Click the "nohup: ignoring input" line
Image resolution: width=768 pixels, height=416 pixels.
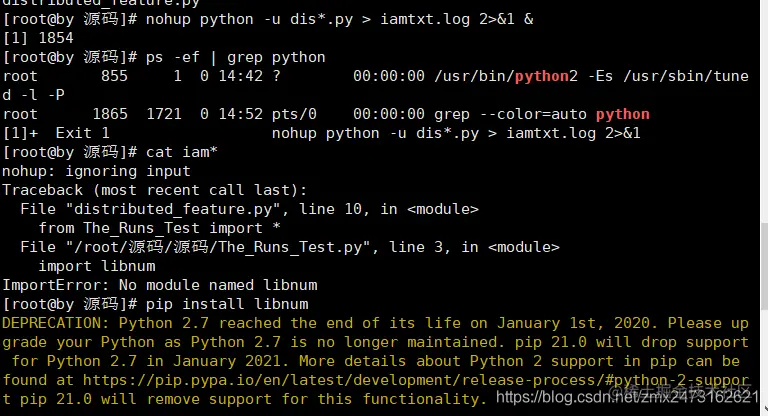click(x=96, y=171)
